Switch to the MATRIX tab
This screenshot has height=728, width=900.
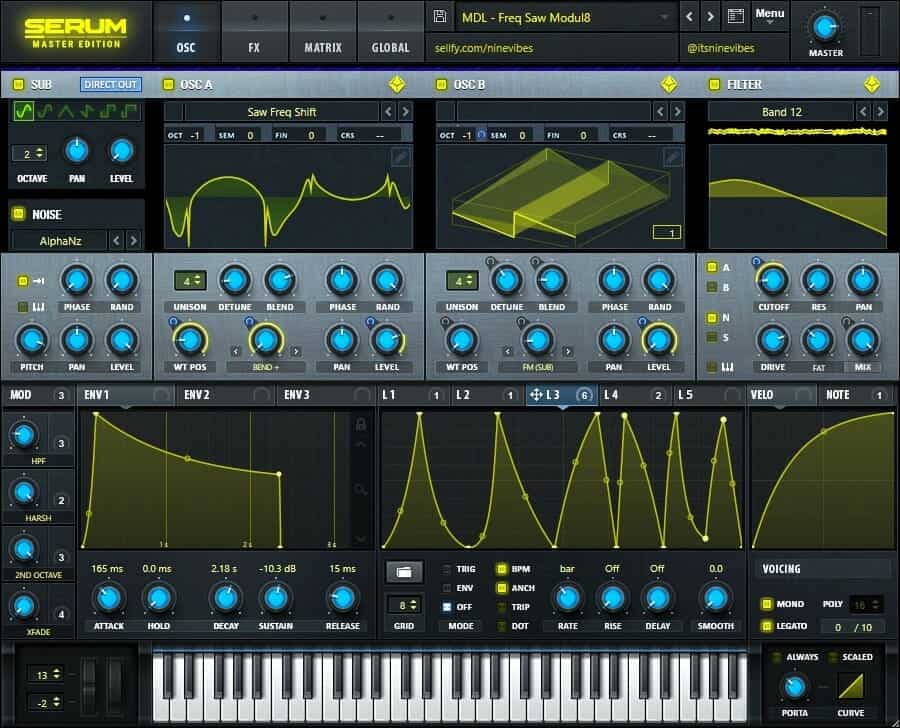tap(322, 47)
